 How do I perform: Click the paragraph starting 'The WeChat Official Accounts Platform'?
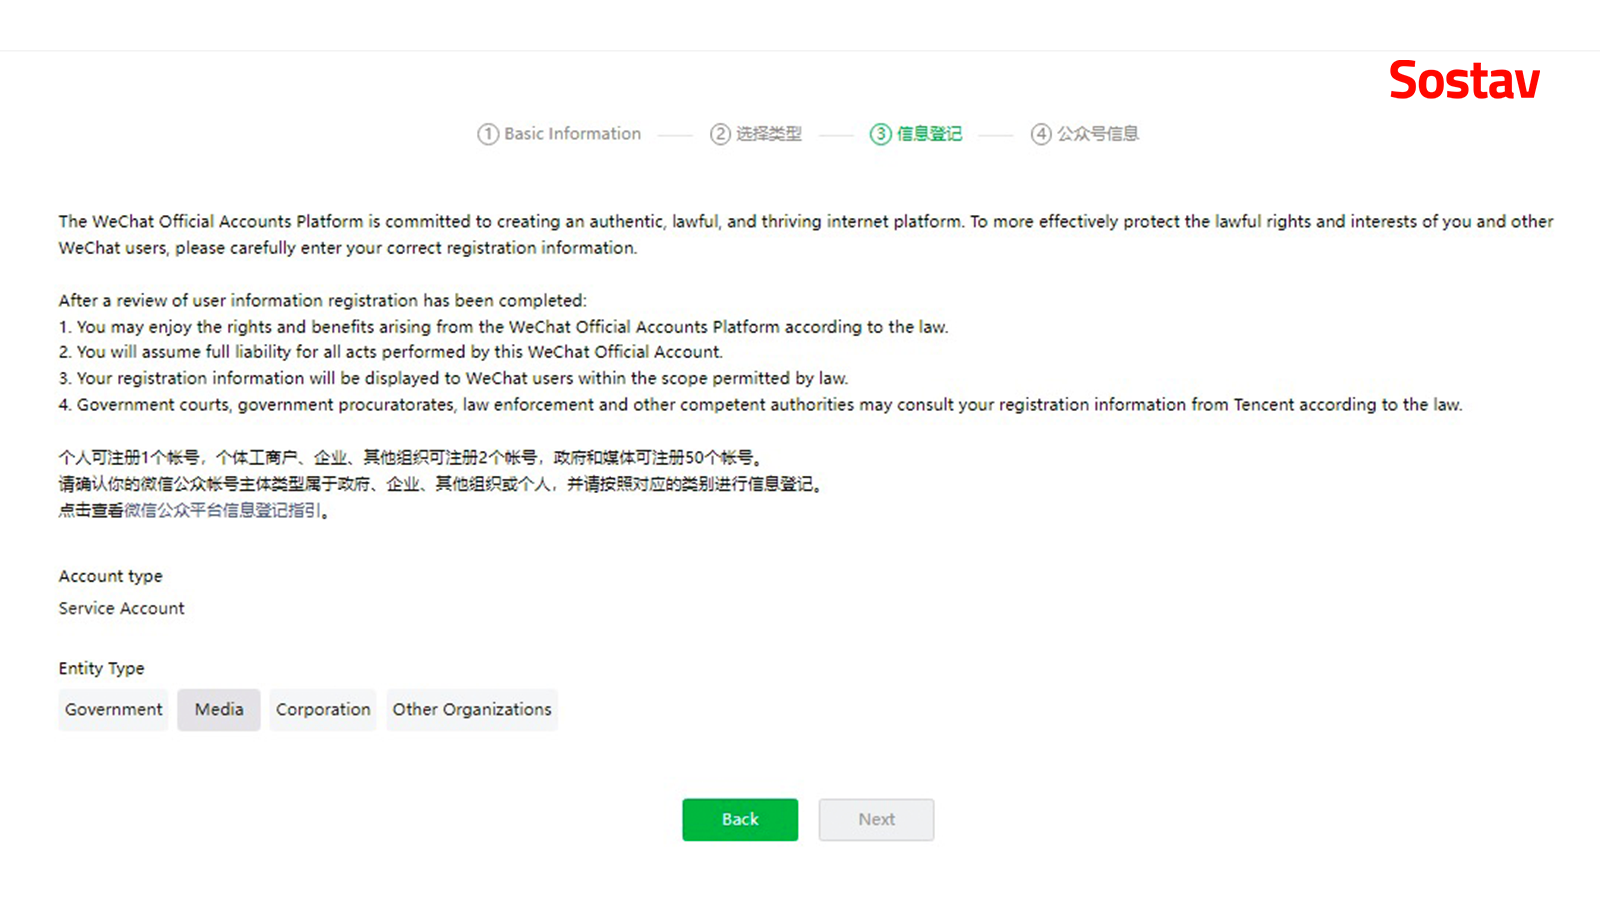tap(806, 235)
